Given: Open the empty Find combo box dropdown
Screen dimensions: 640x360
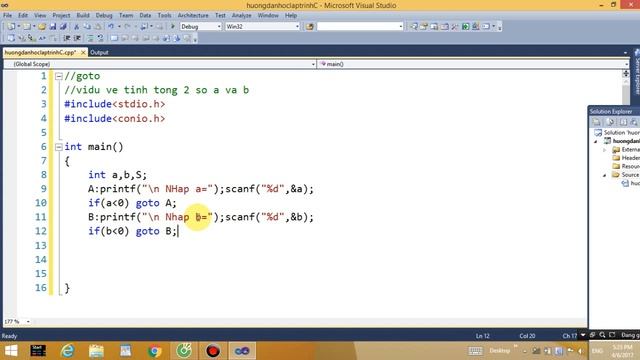Looking at the screenshot, I should point(400,27).
